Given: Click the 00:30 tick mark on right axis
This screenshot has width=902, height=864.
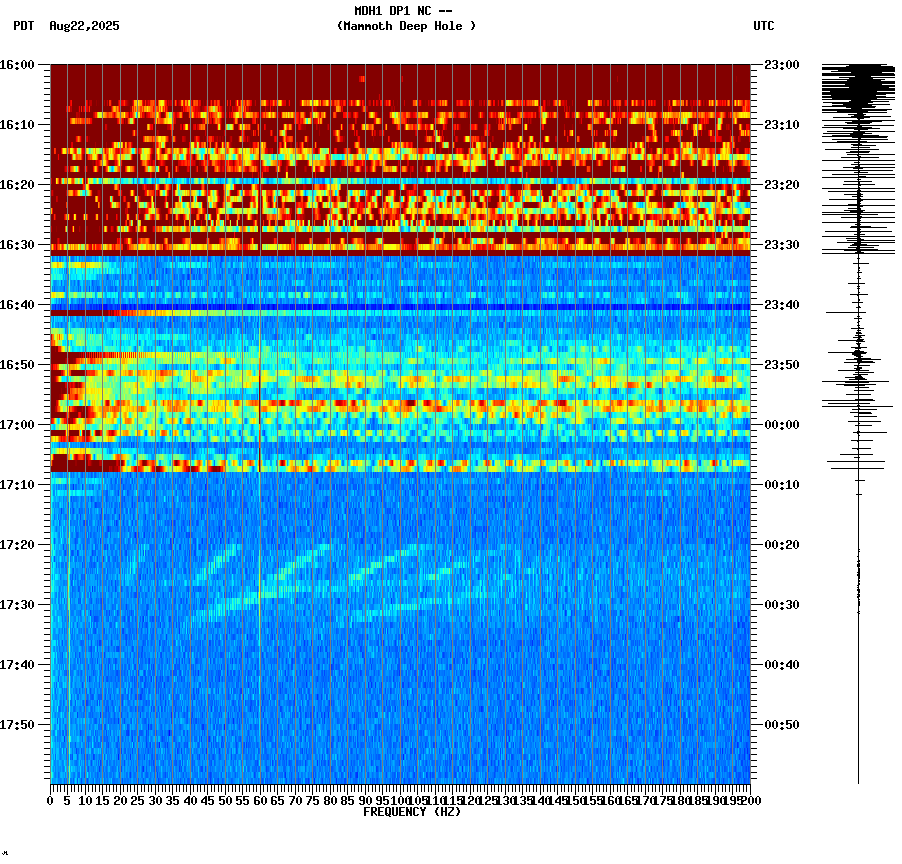Looking at the screenshot, I should [x=757, y=604].
